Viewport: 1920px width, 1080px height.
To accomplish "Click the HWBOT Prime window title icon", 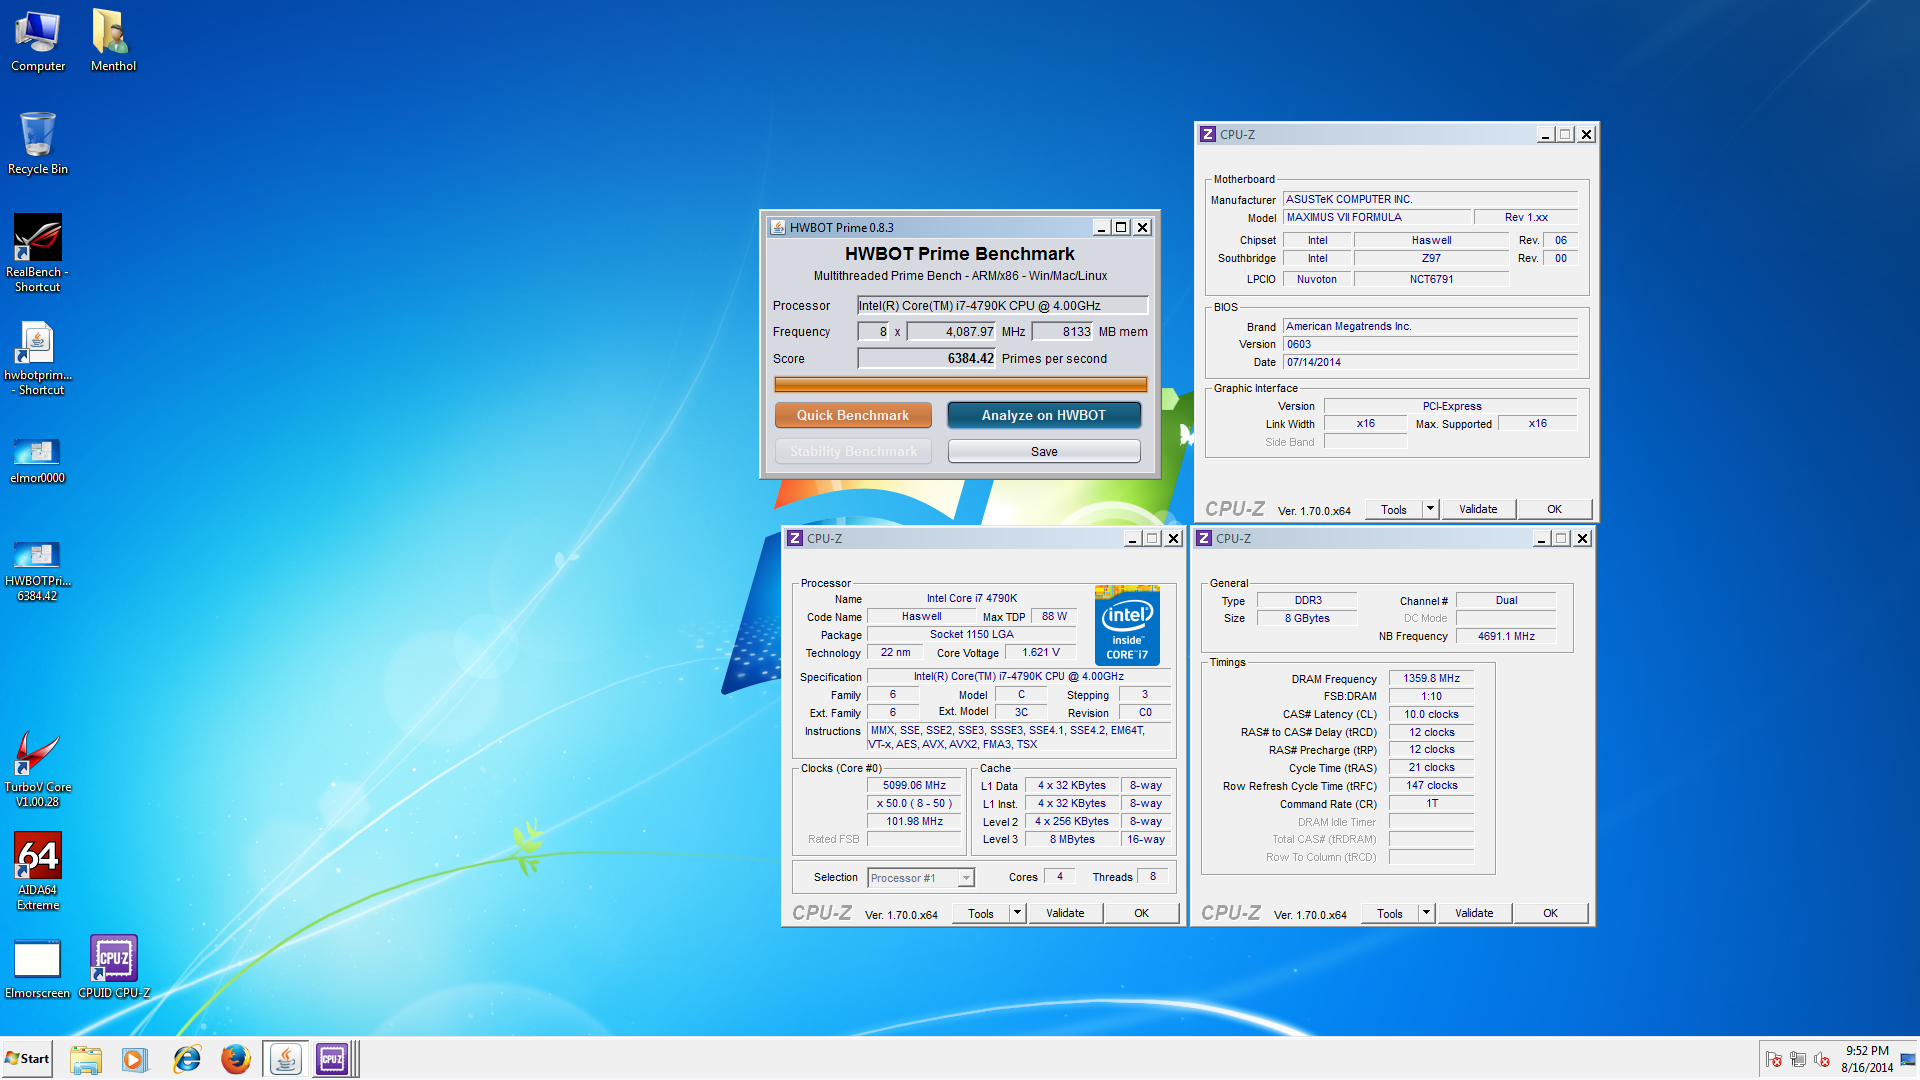I will point(778,228).
